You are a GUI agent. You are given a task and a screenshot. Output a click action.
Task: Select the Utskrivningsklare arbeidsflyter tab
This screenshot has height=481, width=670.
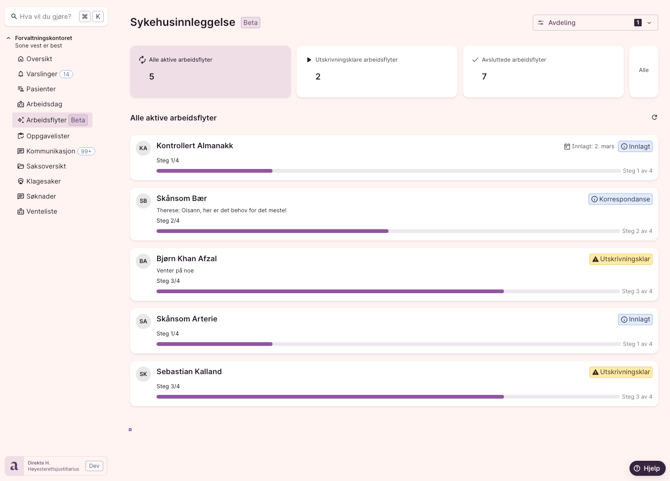(376, 71)
